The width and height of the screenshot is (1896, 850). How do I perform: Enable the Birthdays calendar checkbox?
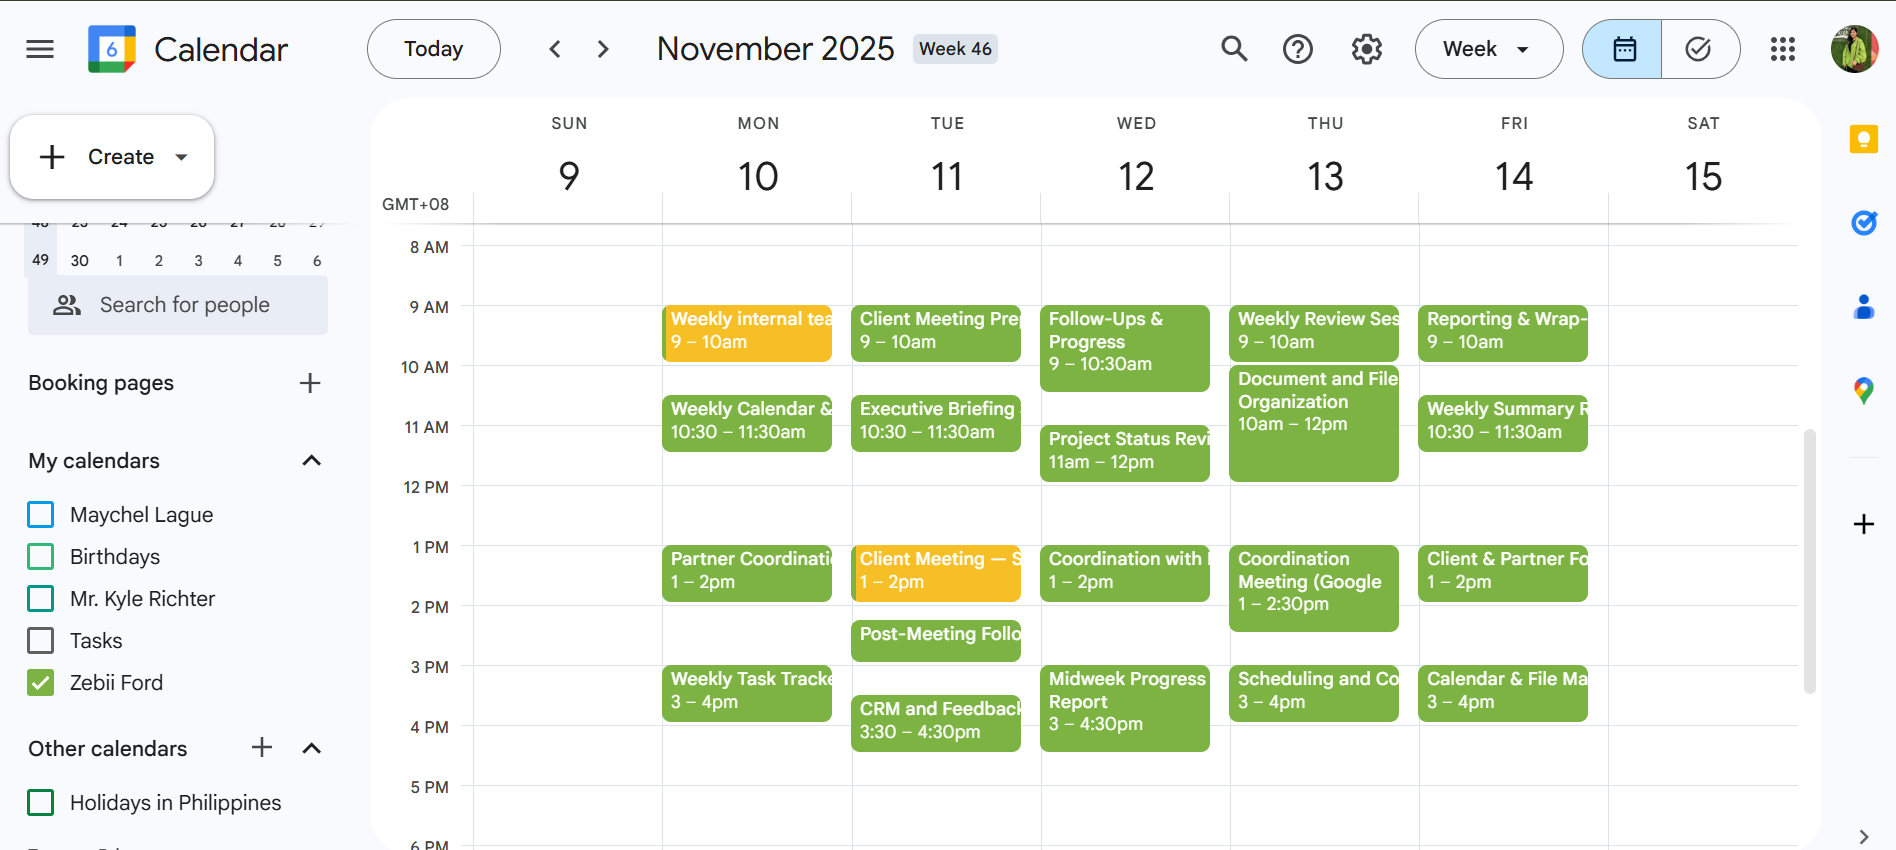tap(41, 557)
